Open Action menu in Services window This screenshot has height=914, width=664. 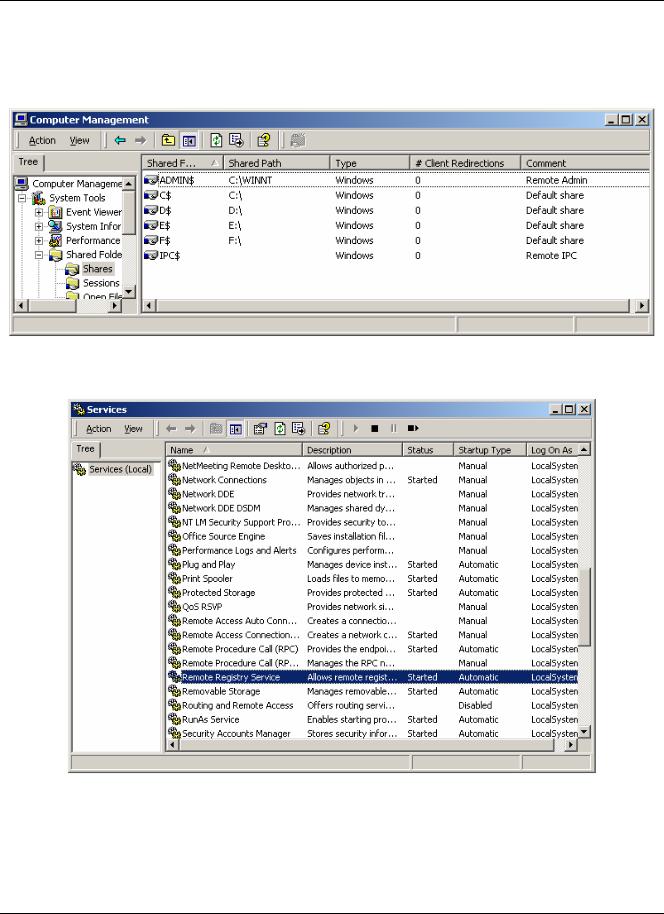click(x=99, y=429)
